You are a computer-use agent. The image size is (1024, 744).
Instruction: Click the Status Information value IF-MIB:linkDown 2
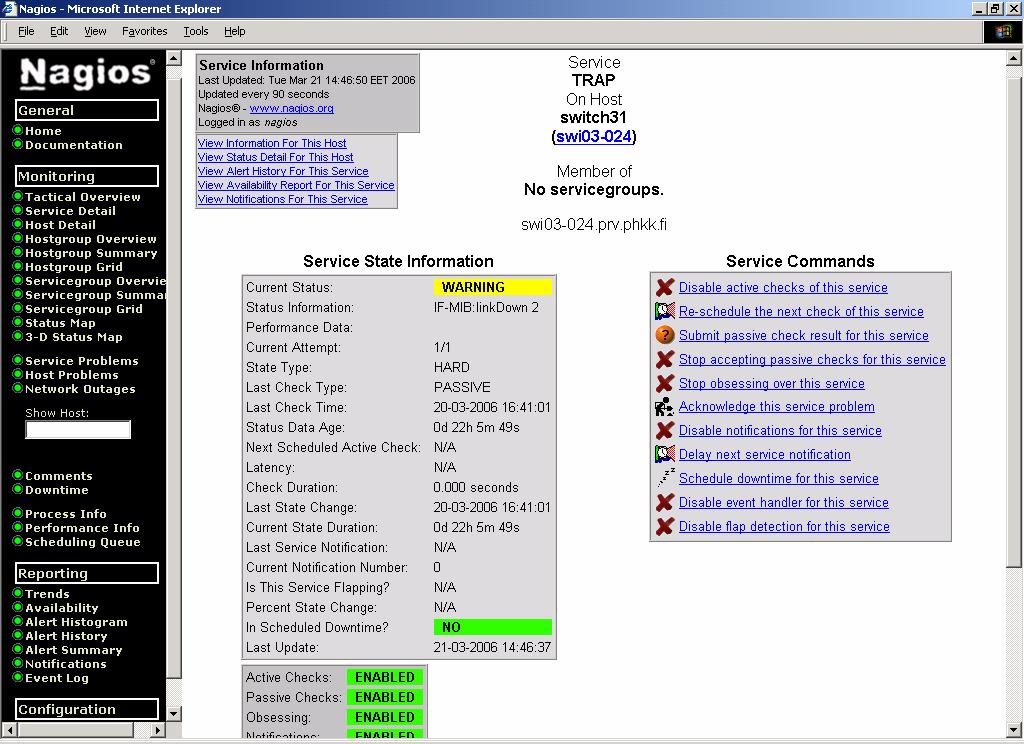[x=486, y=308]
